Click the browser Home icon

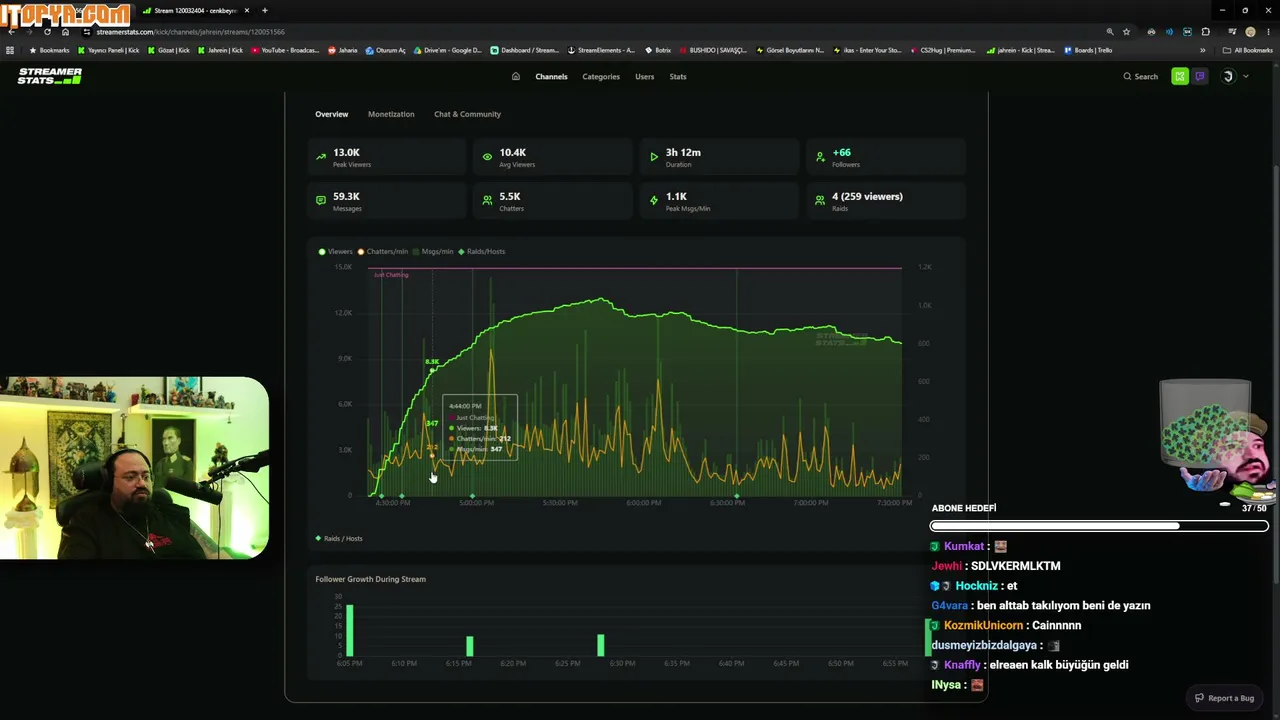click(65, 32)
